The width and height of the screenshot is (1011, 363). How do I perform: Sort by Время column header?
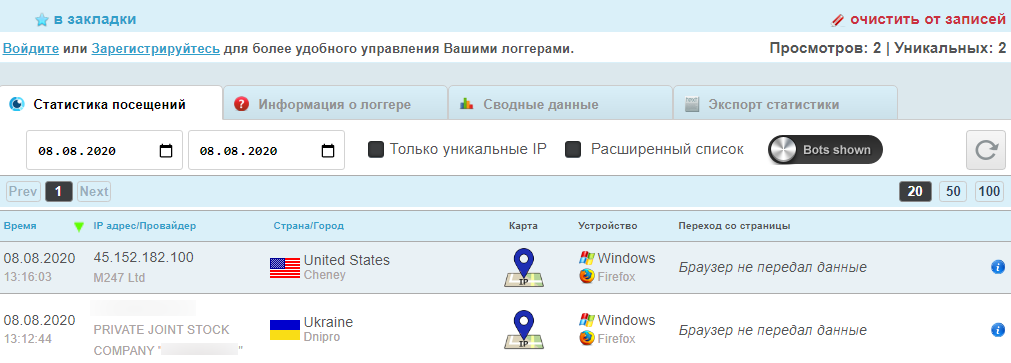[x=20, y=226]
